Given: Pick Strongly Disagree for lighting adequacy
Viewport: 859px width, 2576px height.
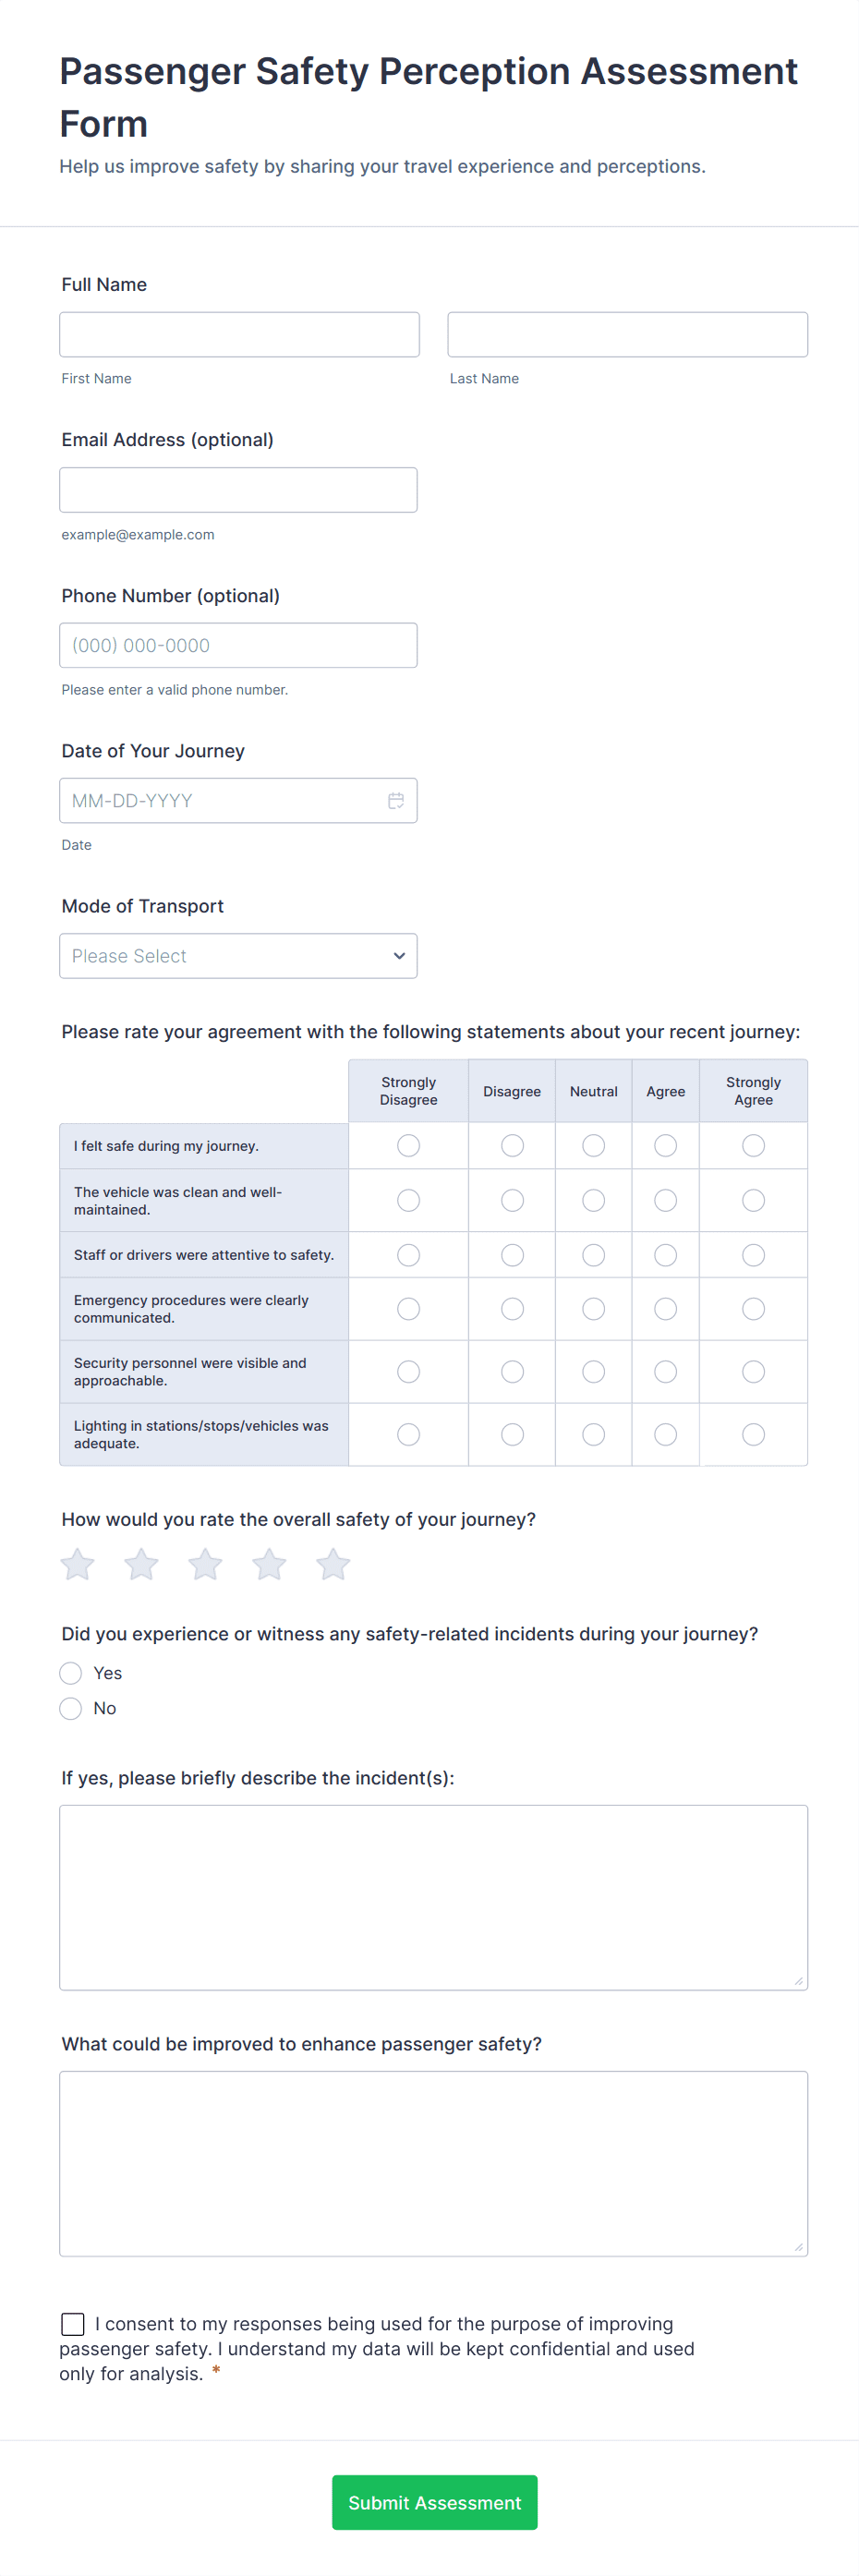Looking at the screenshot, I should point(408,1434).
